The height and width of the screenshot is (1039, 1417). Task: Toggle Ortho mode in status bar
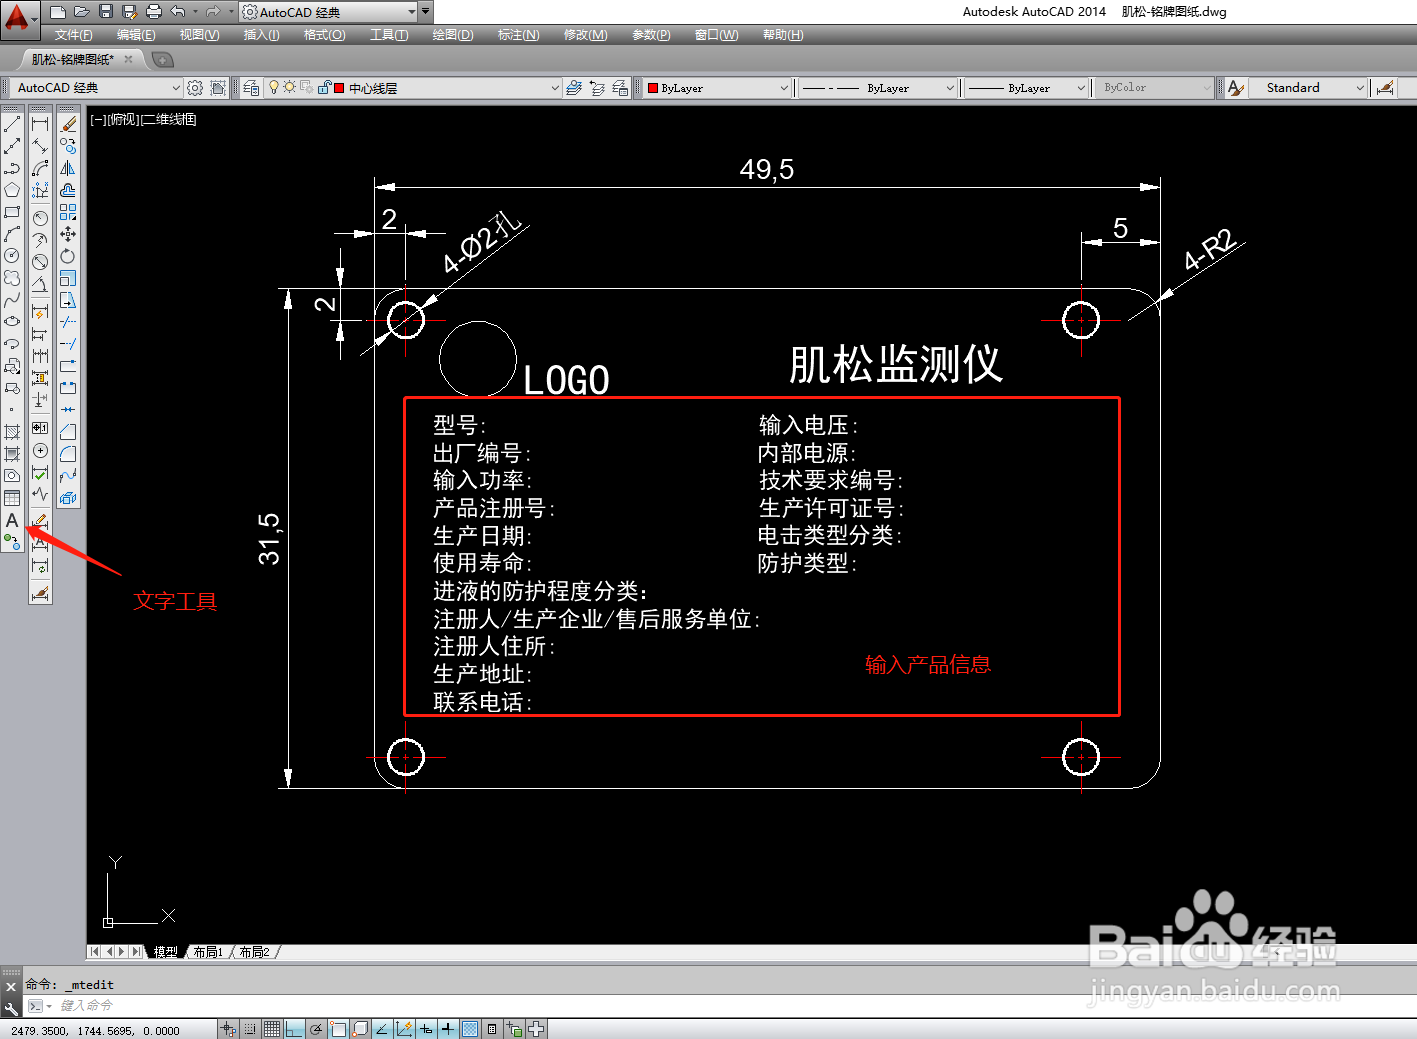click(x=293, y=1029)
